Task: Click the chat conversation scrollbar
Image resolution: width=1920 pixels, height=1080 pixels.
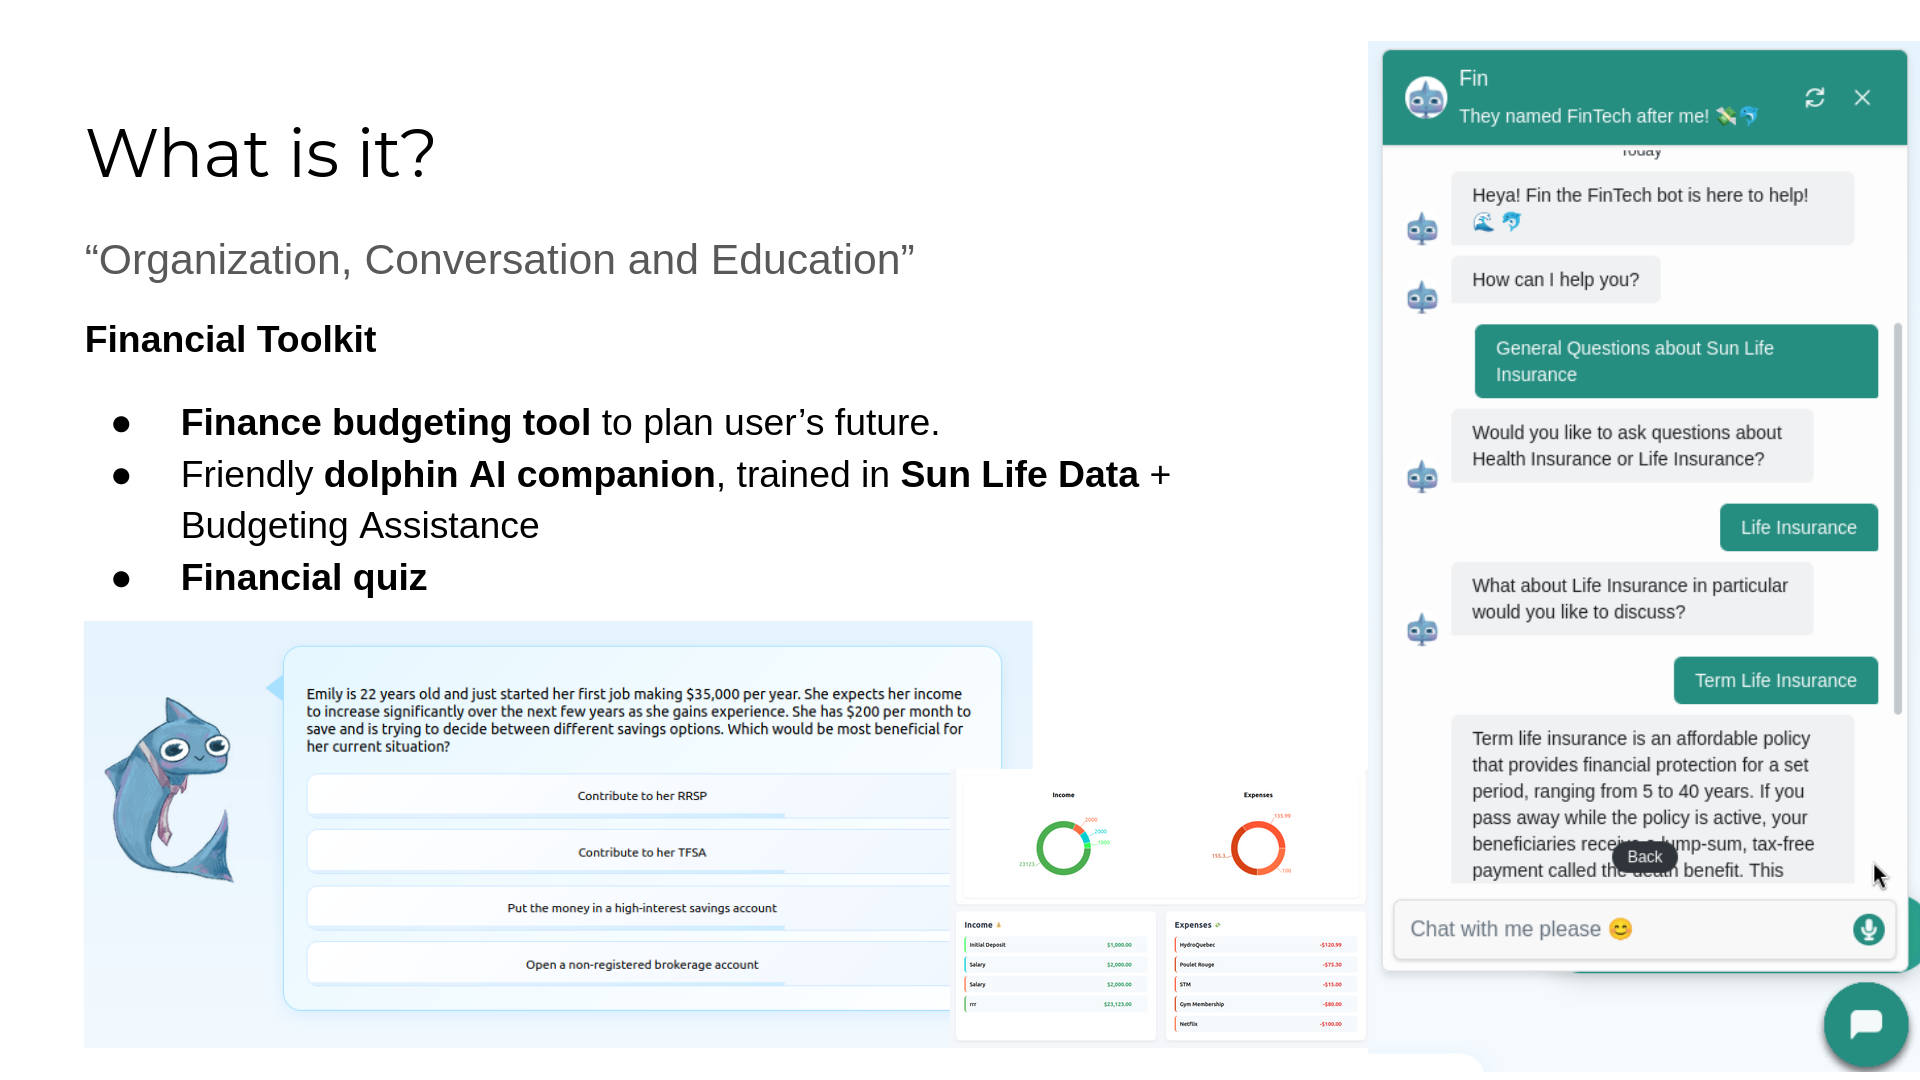Action: click(1897, 517)
